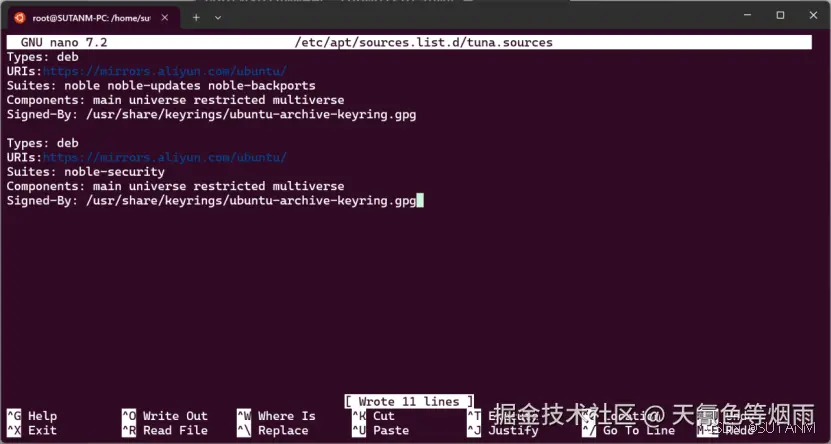Click the ^R Read File shortcut

point(165,430)
